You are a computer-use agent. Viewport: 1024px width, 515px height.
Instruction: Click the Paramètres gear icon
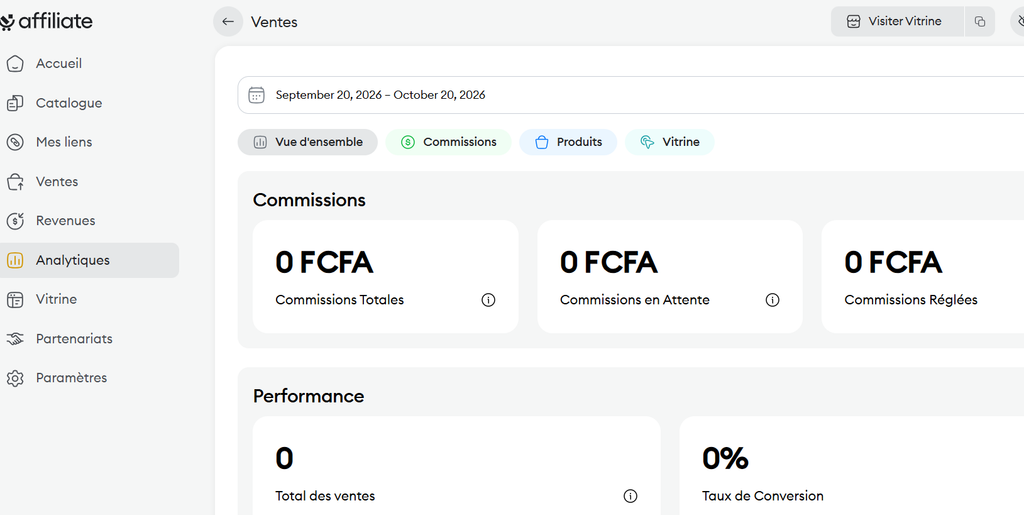coord(15,379)
